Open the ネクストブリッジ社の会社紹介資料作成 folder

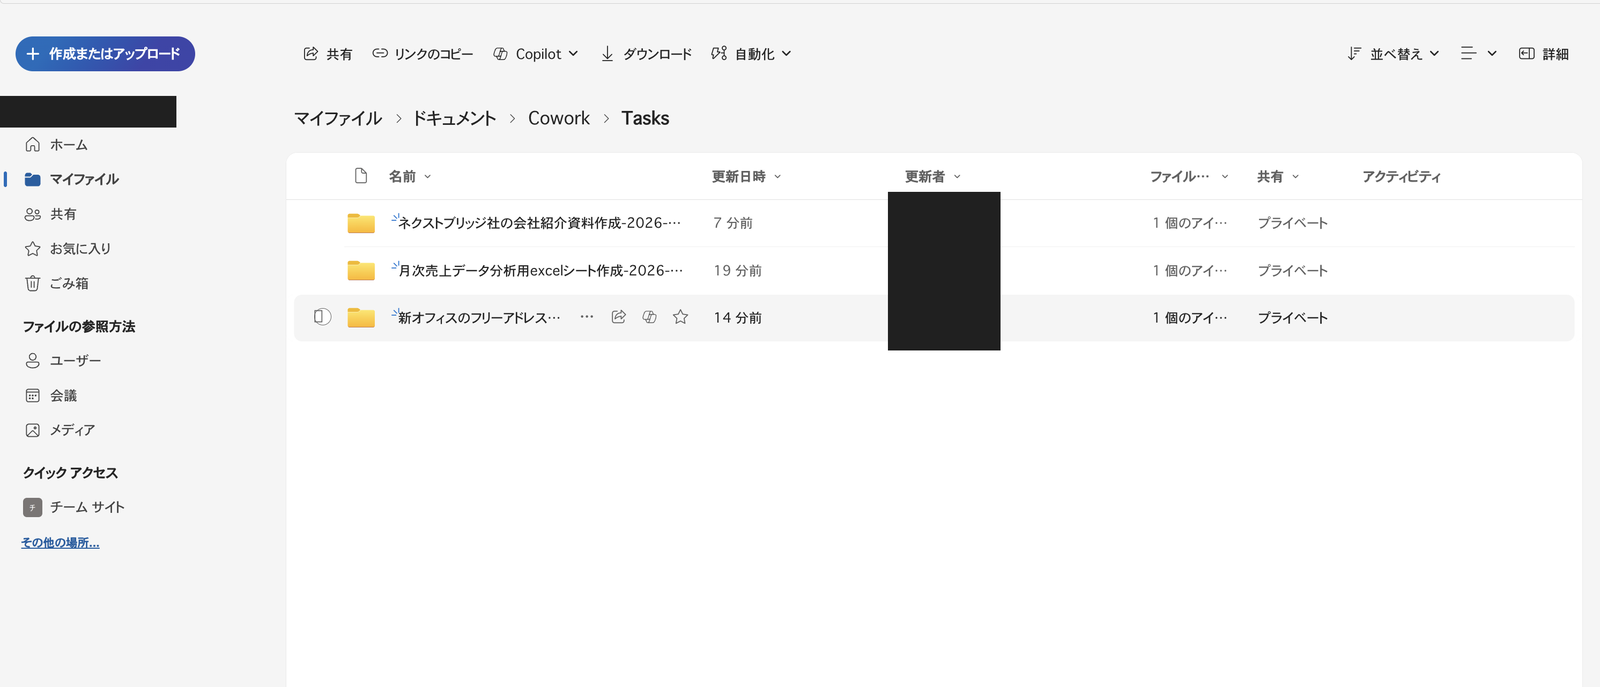tap(539, 223)
